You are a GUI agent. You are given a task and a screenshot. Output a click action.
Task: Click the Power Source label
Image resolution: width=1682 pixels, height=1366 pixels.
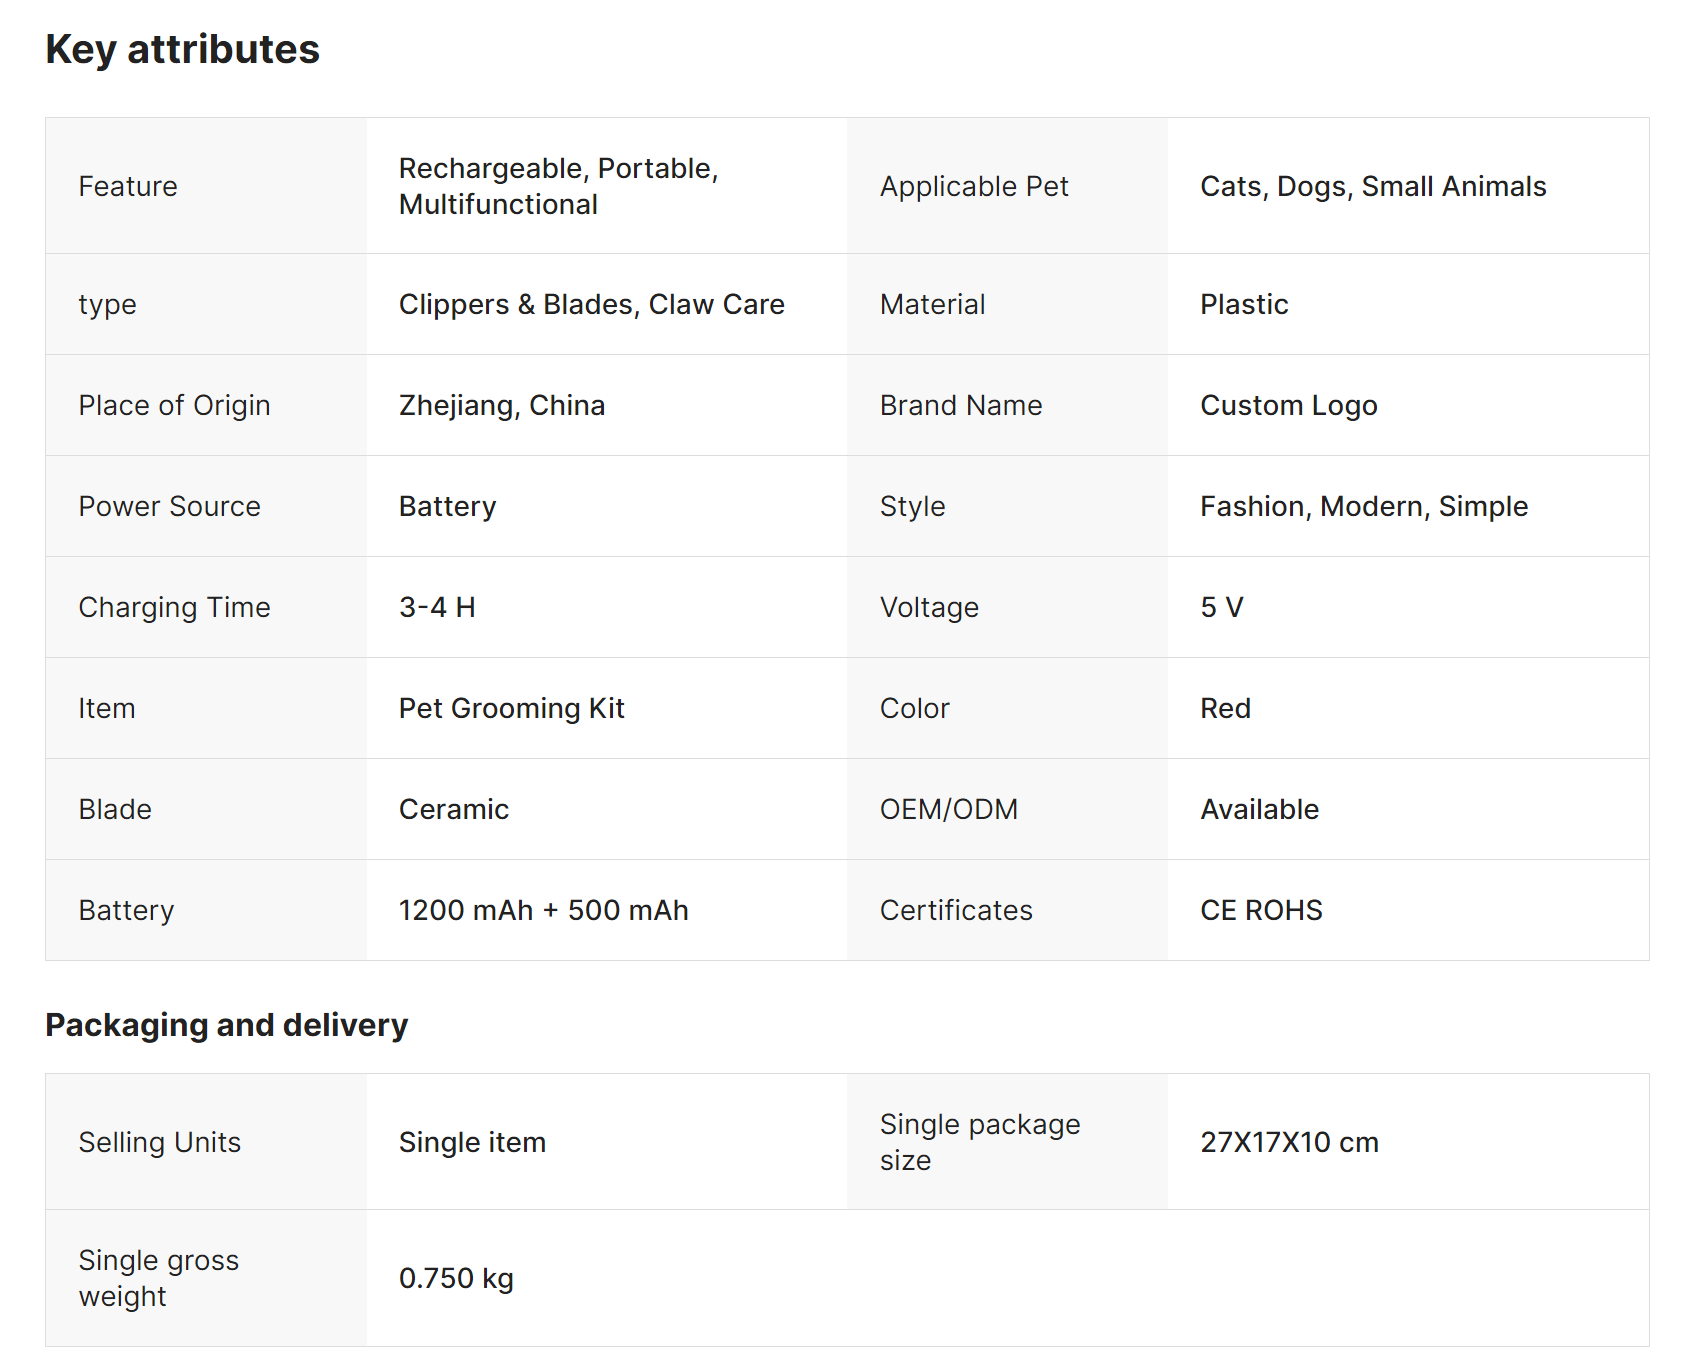169,506
